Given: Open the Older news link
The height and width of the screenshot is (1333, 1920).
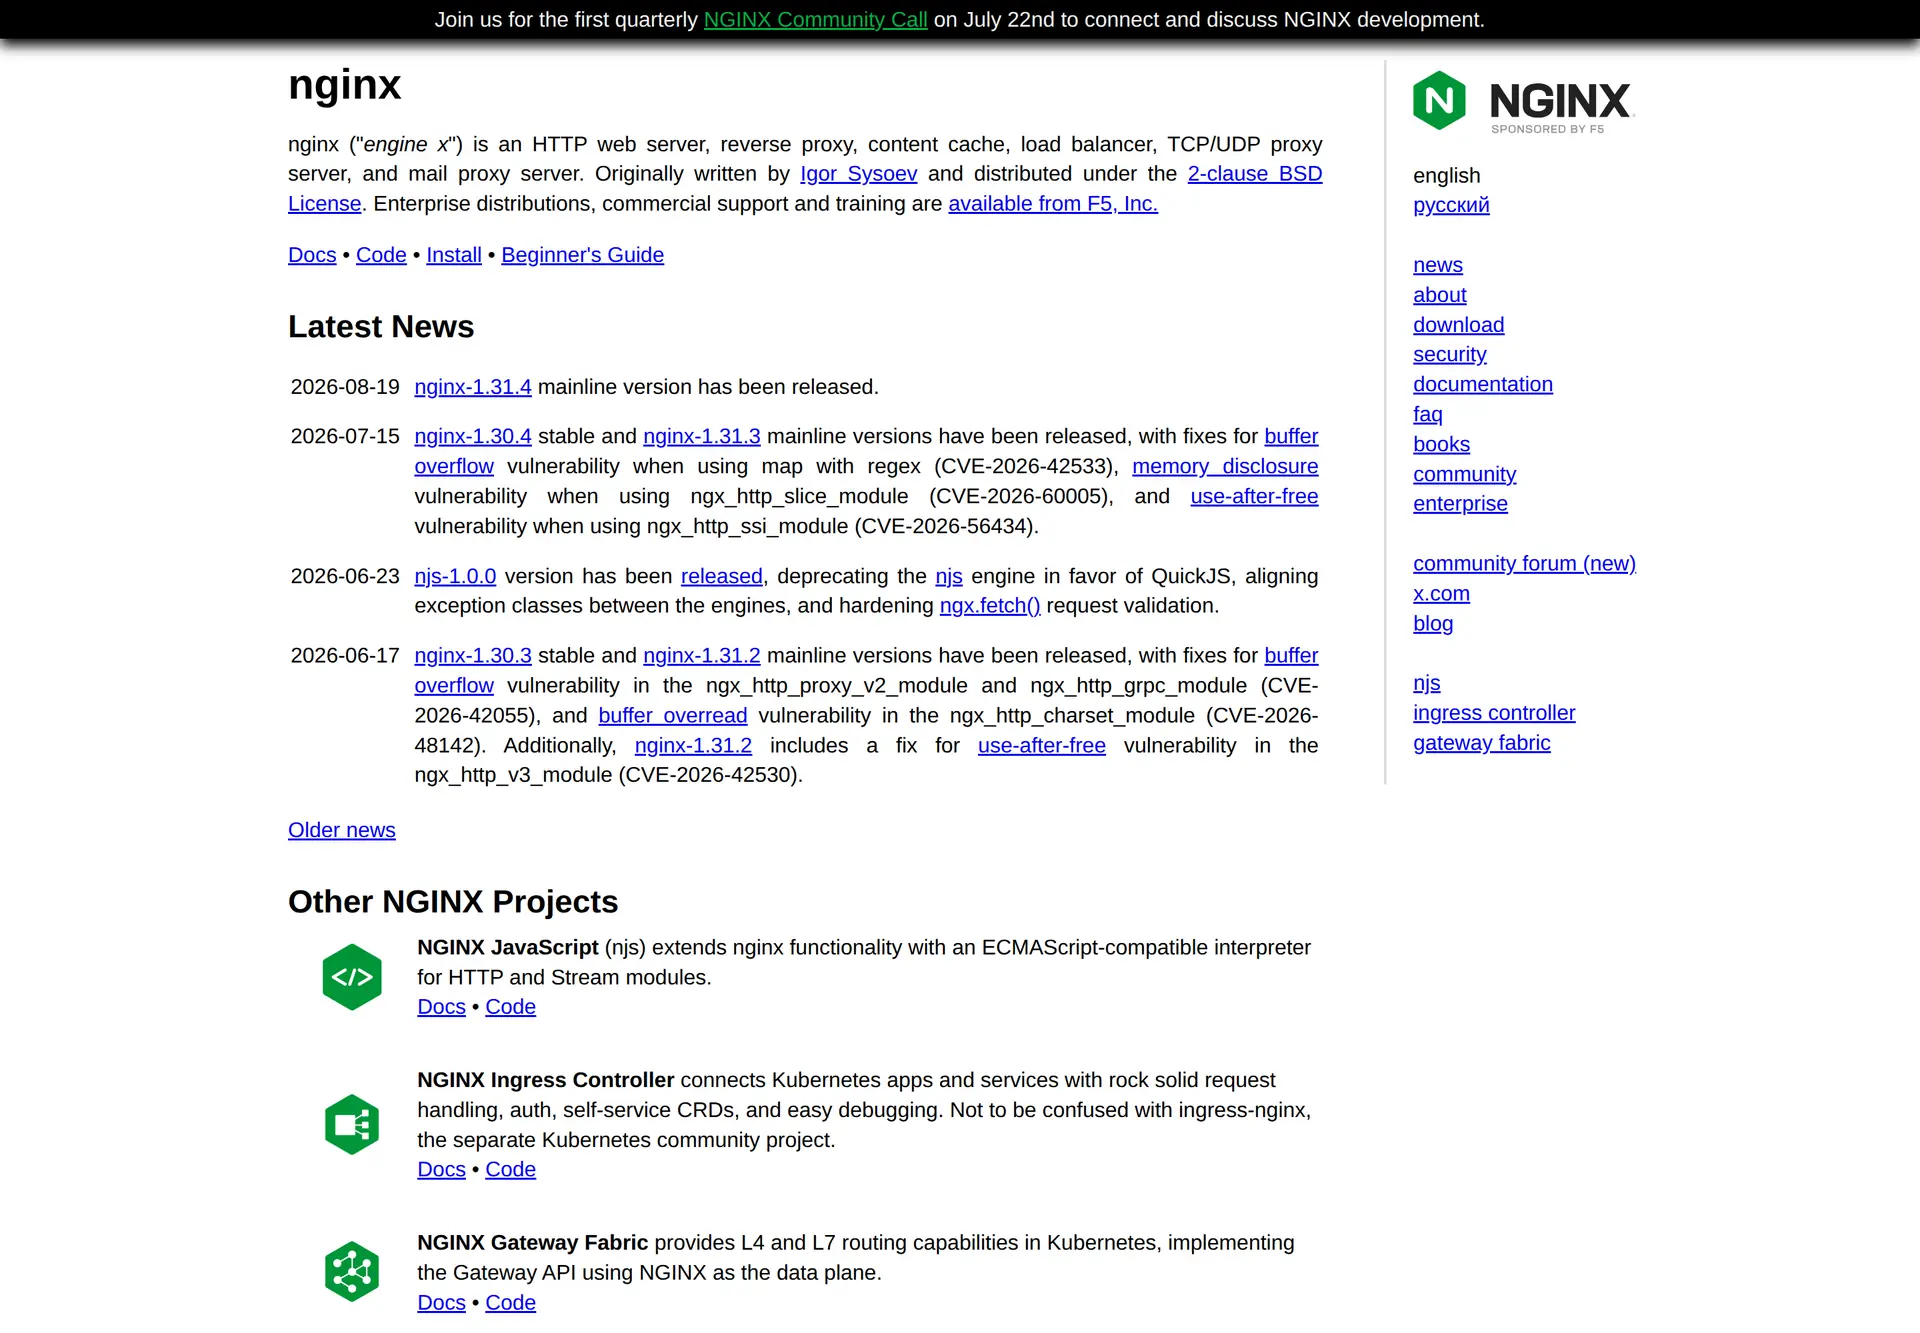Looking at the screenshot, I should pos(342,830).
